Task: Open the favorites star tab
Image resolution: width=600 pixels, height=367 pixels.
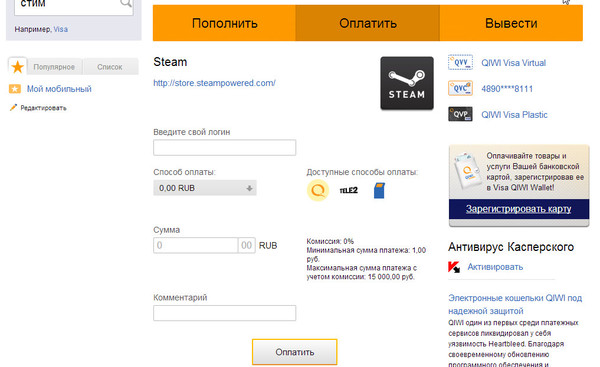Action: 17,67
